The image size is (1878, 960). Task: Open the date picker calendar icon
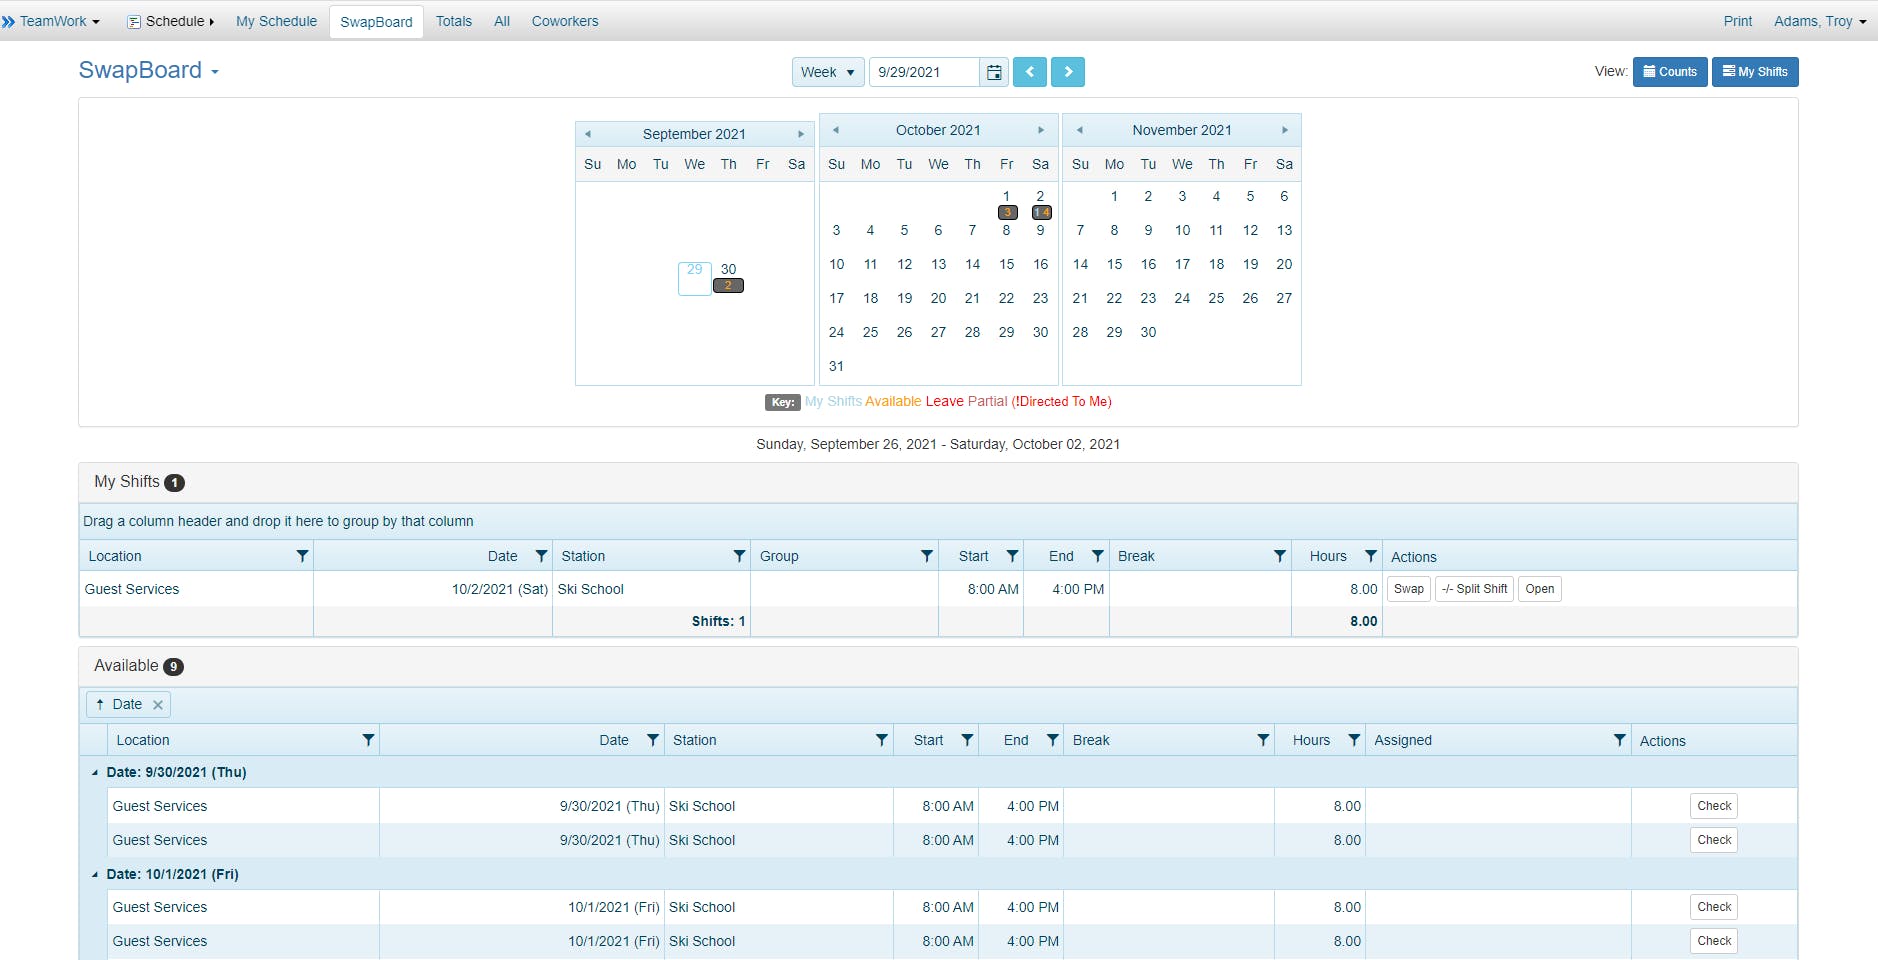(x=993, y=71)
